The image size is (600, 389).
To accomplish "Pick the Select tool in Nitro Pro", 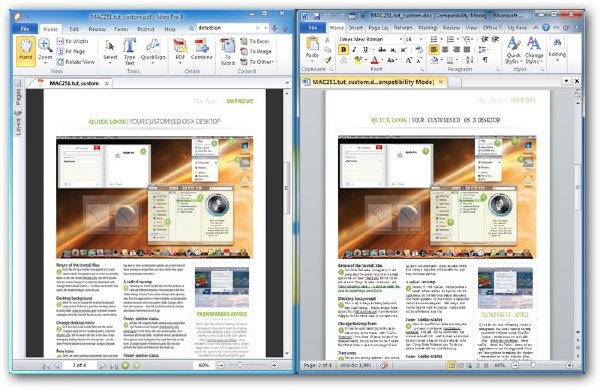I will click(x=110, y=50).
